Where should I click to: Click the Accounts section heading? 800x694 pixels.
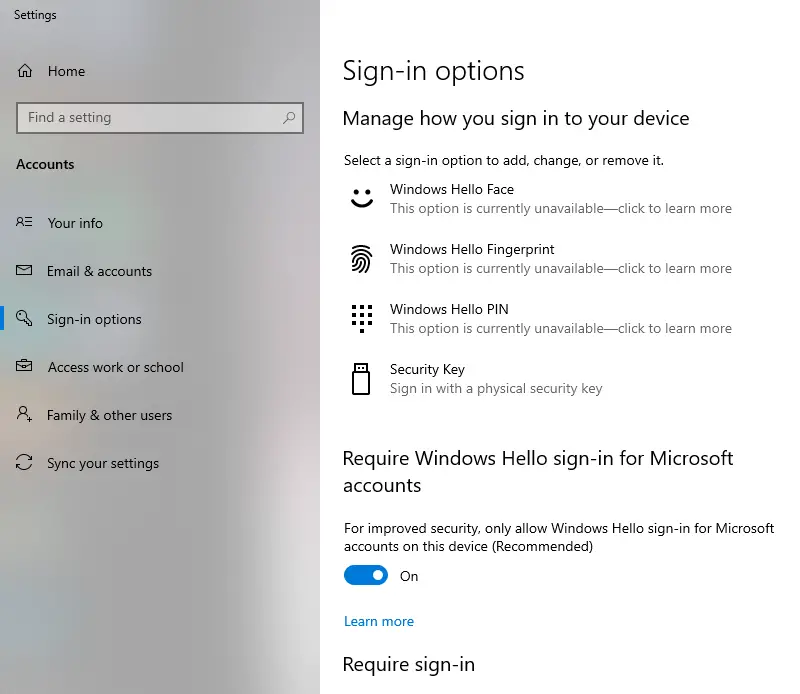[x=45, y=164]
